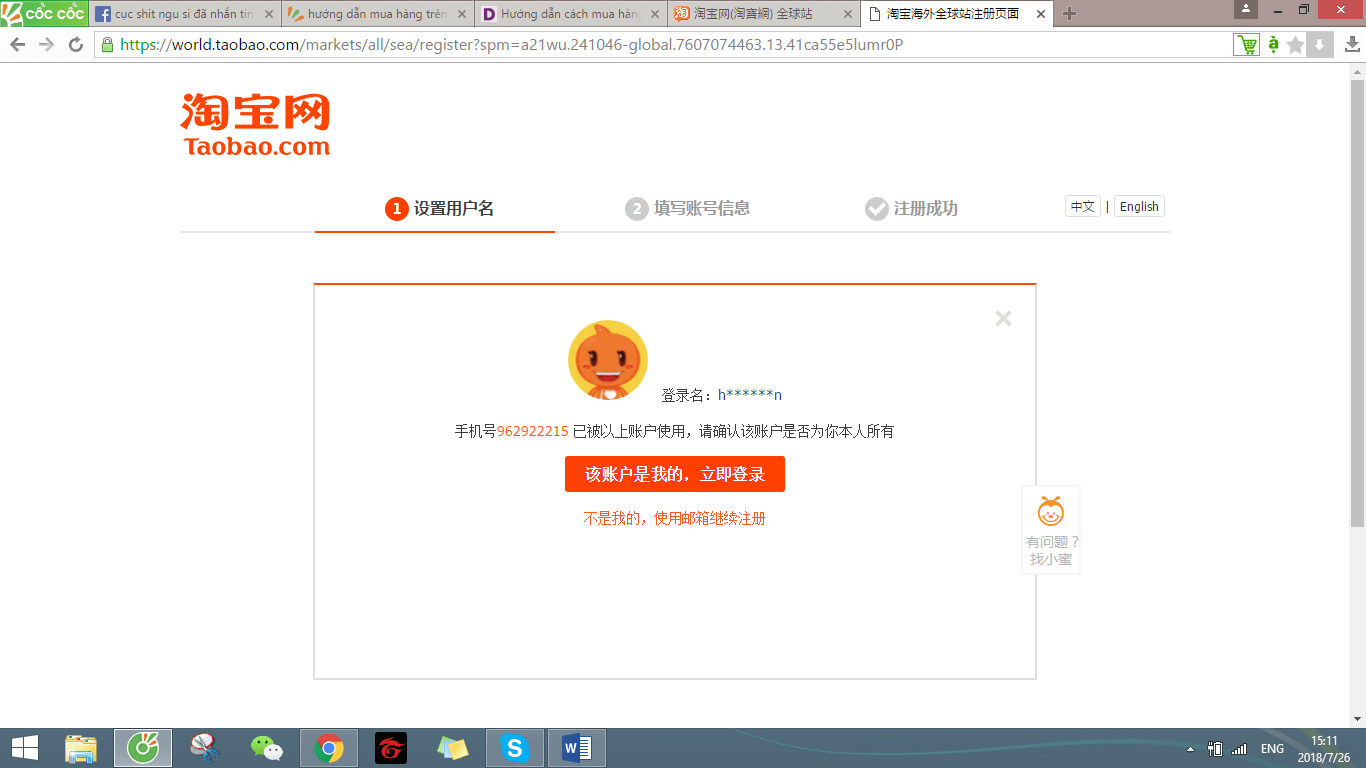Open Sticky Notes from the taskbar
Image resolution: width=1366 pixels, height=768 pixels.
453,748
